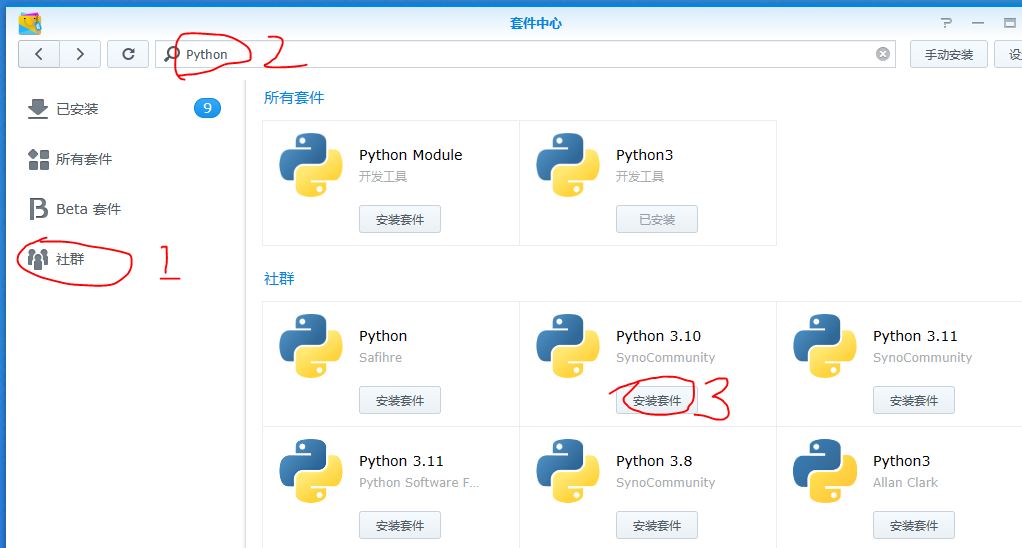Refresh the package list
This screenshot has width=1022, height=548.
(x=128, y=54)
